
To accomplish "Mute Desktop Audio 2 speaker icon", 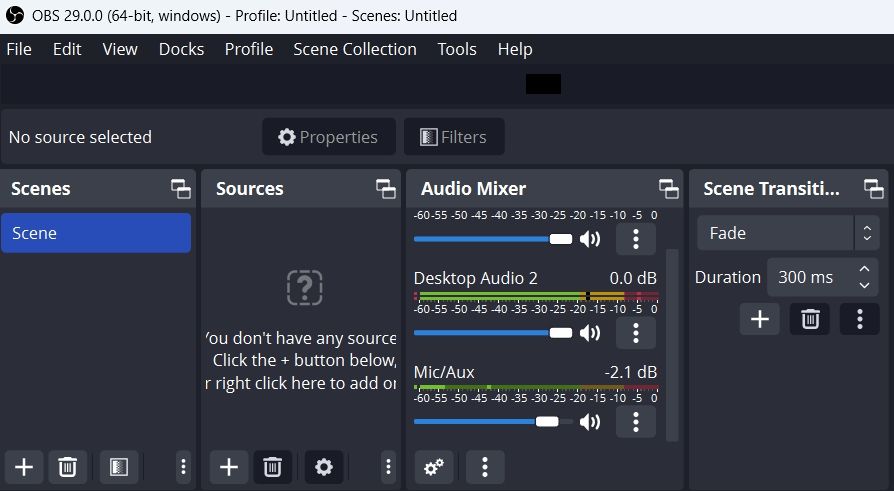I will [x=590, y=332].
